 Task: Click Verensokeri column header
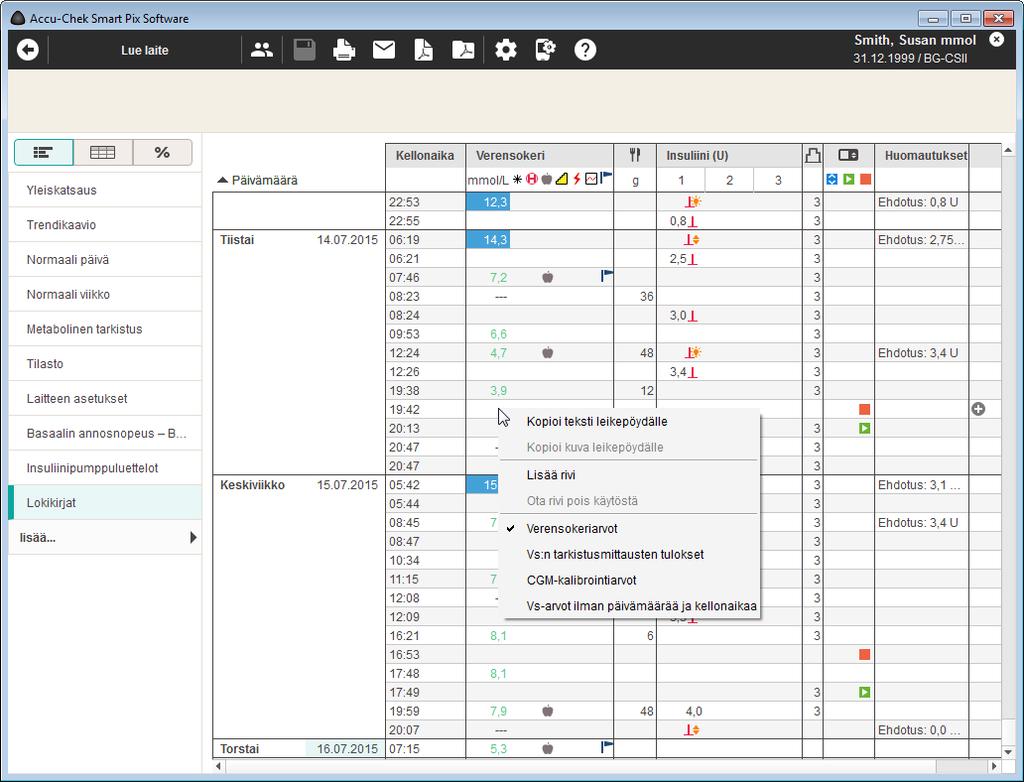[x=539, y=155]
